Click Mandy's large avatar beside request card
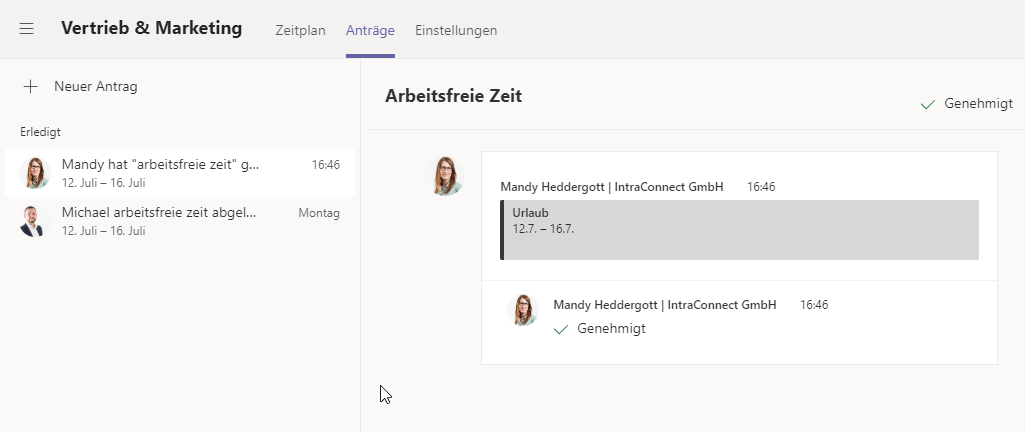Screen dimensions: 1025x432 [x=446, y=176]
